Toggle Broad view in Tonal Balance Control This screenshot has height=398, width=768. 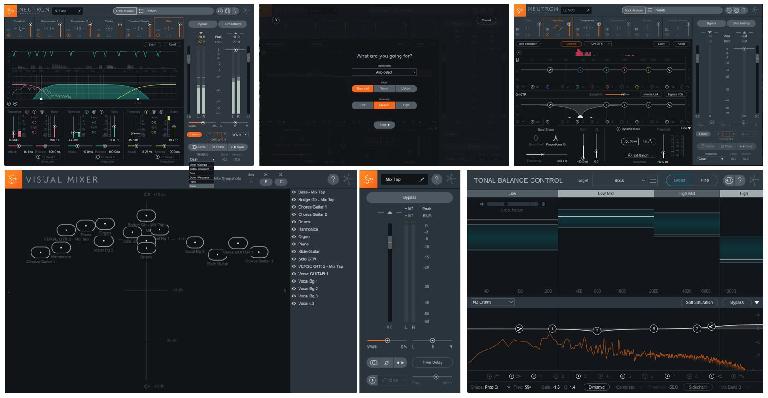coord(679,181)
